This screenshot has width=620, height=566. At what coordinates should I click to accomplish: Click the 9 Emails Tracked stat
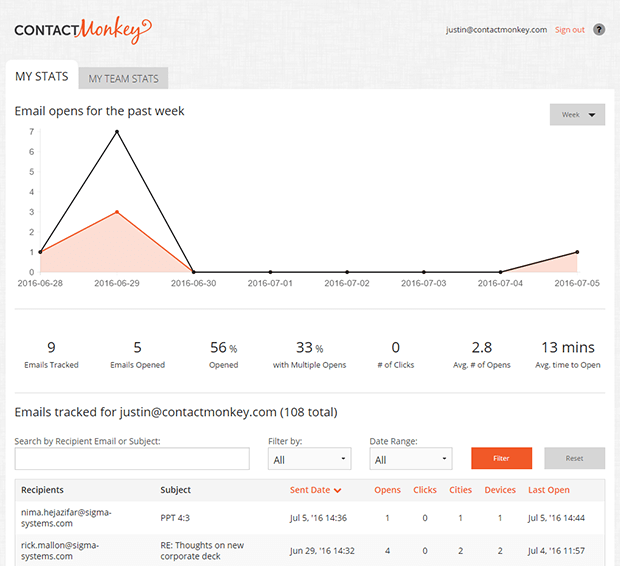click(x=51, y=355)
